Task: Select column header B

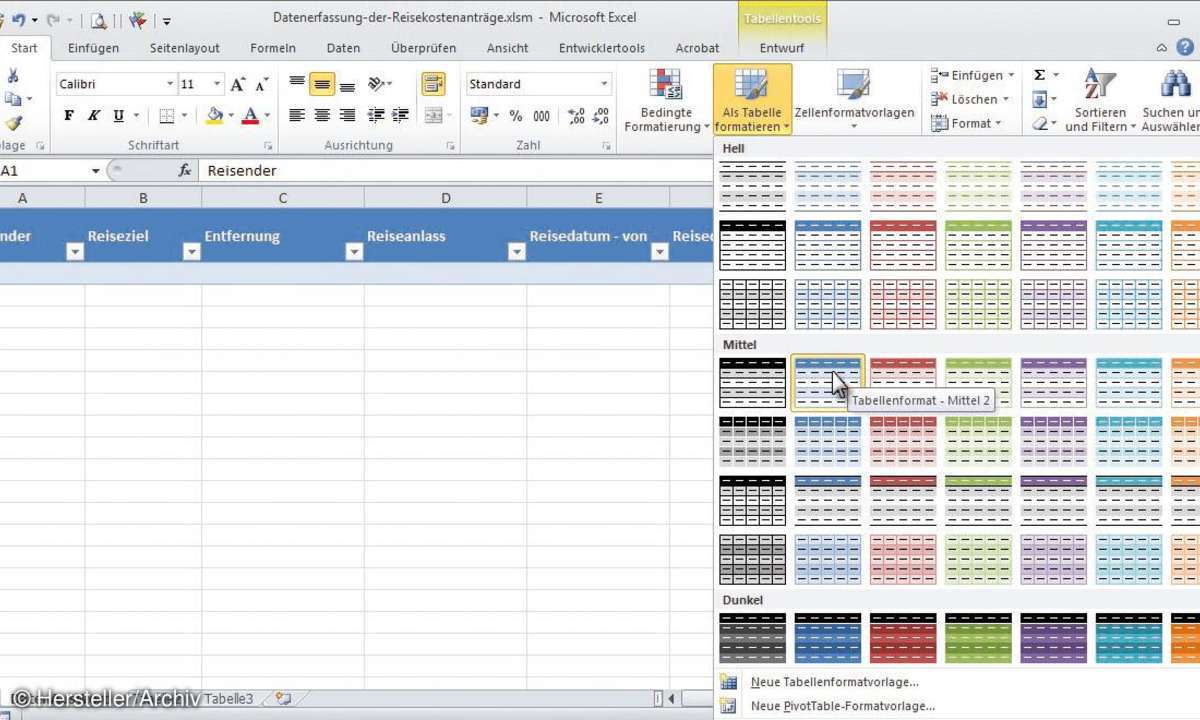Action: click(x=143, y=198)
